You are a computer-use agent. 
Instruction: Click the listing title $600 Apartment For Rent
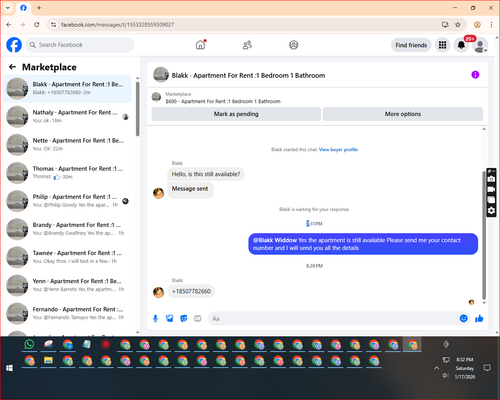(223, 101)
